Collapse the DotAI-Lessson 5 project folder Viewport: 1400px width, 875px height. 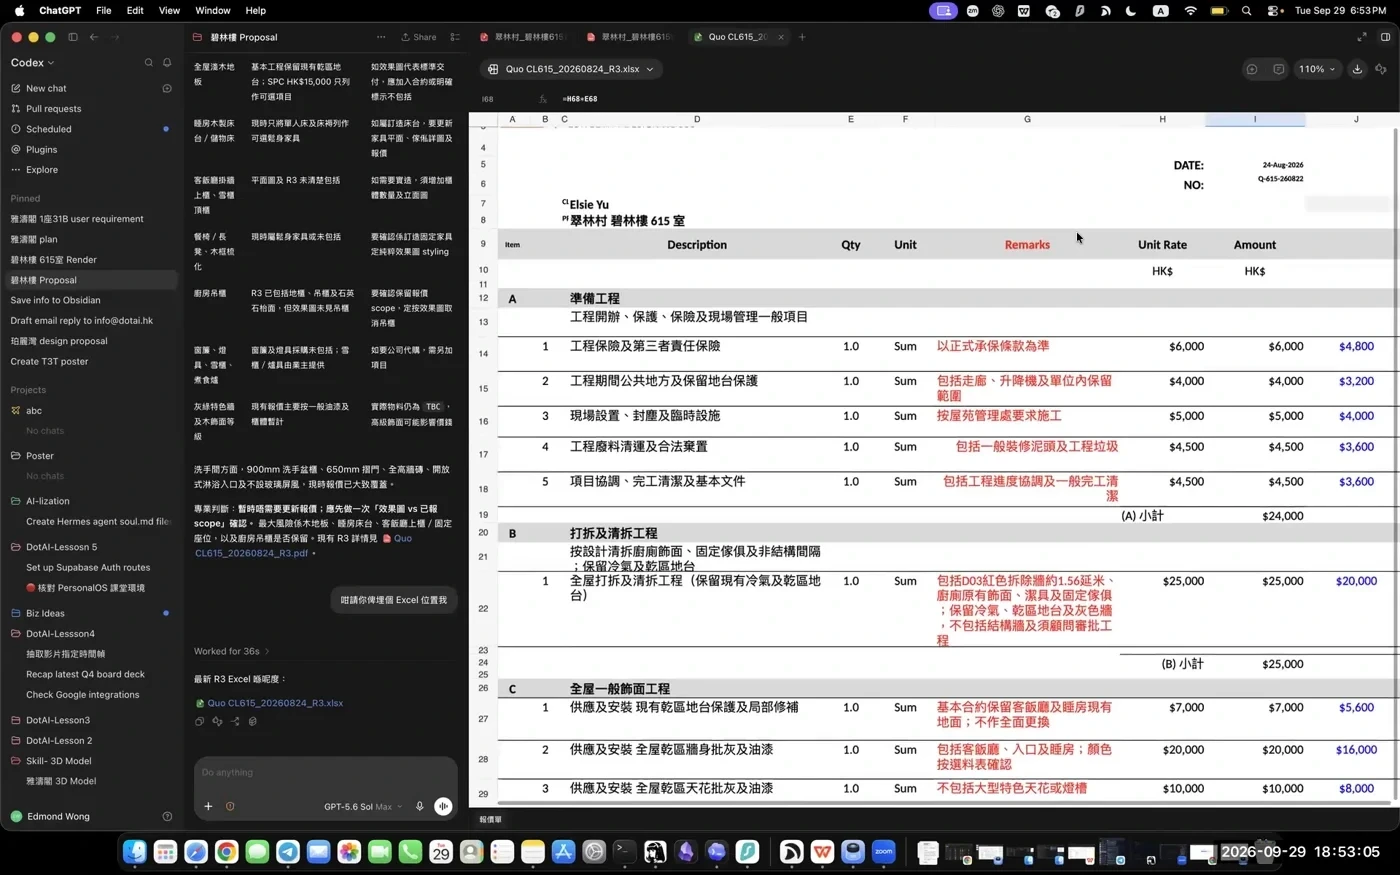click(x=62, y=547)
